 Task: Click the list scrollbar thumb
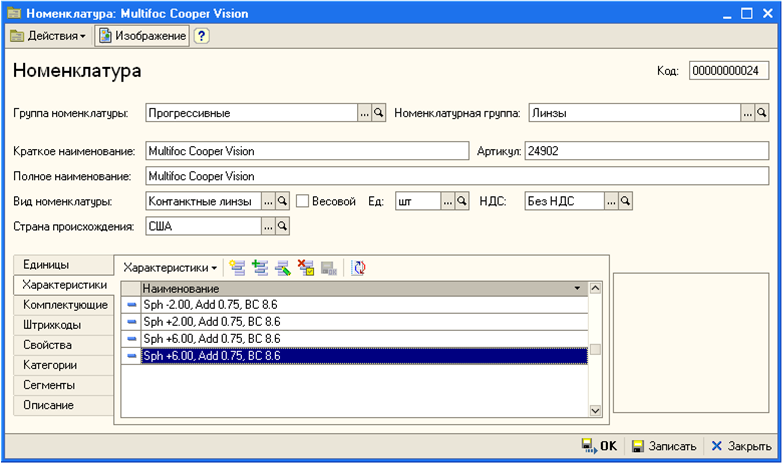click(x=595, y=349)
